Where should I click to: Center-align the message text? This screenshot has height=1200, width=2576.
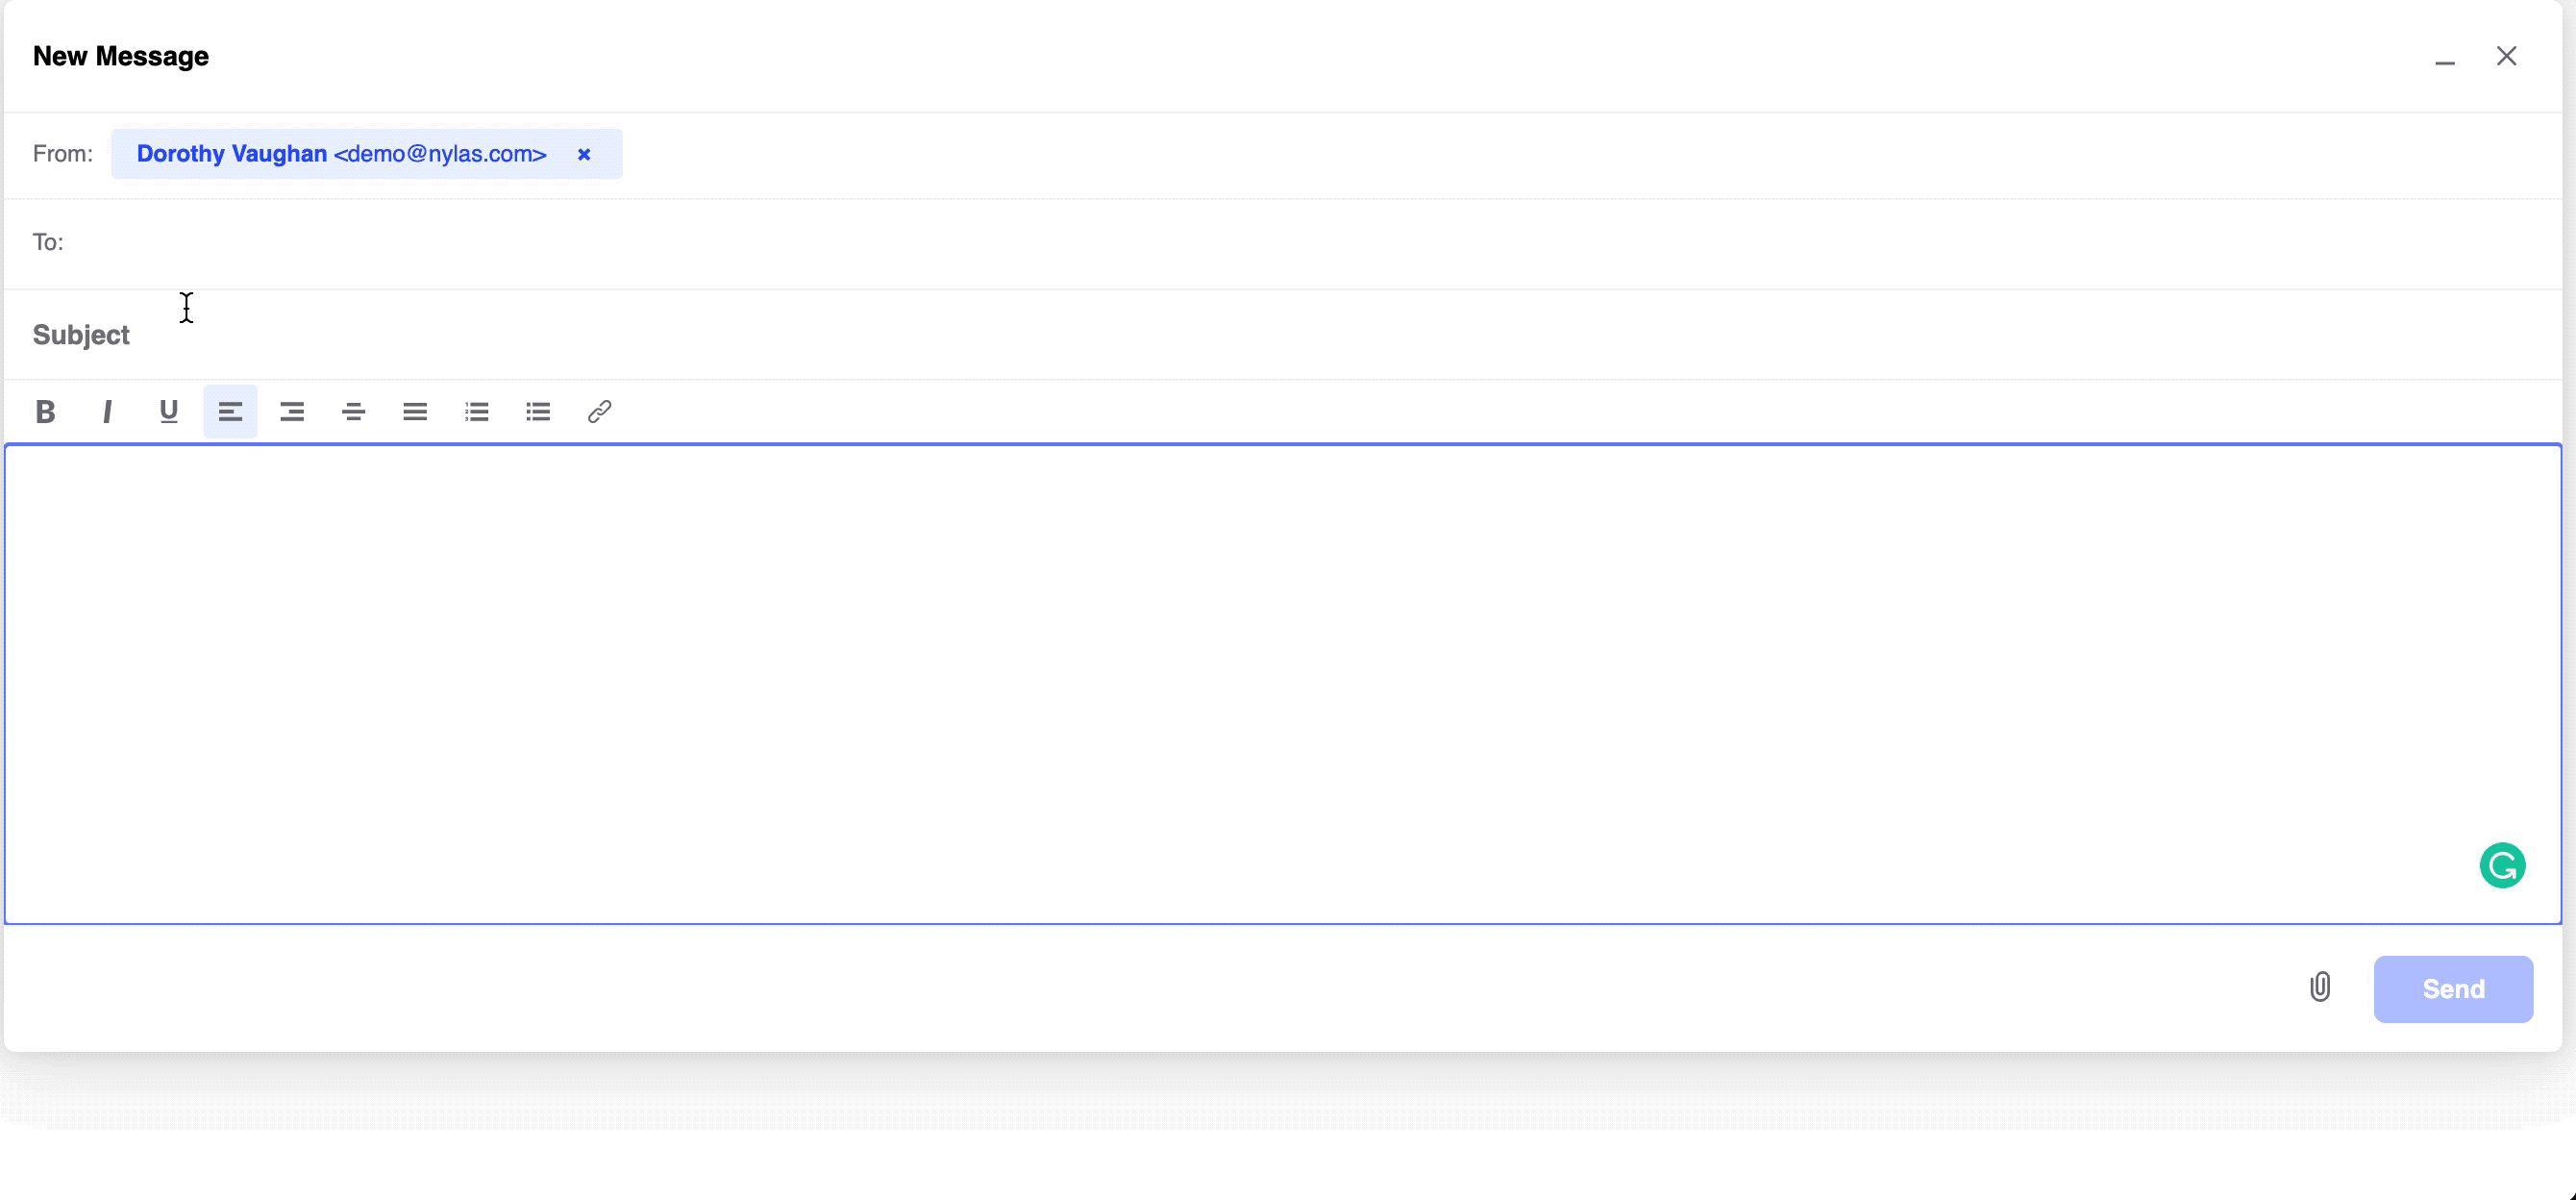coord(353,411)
